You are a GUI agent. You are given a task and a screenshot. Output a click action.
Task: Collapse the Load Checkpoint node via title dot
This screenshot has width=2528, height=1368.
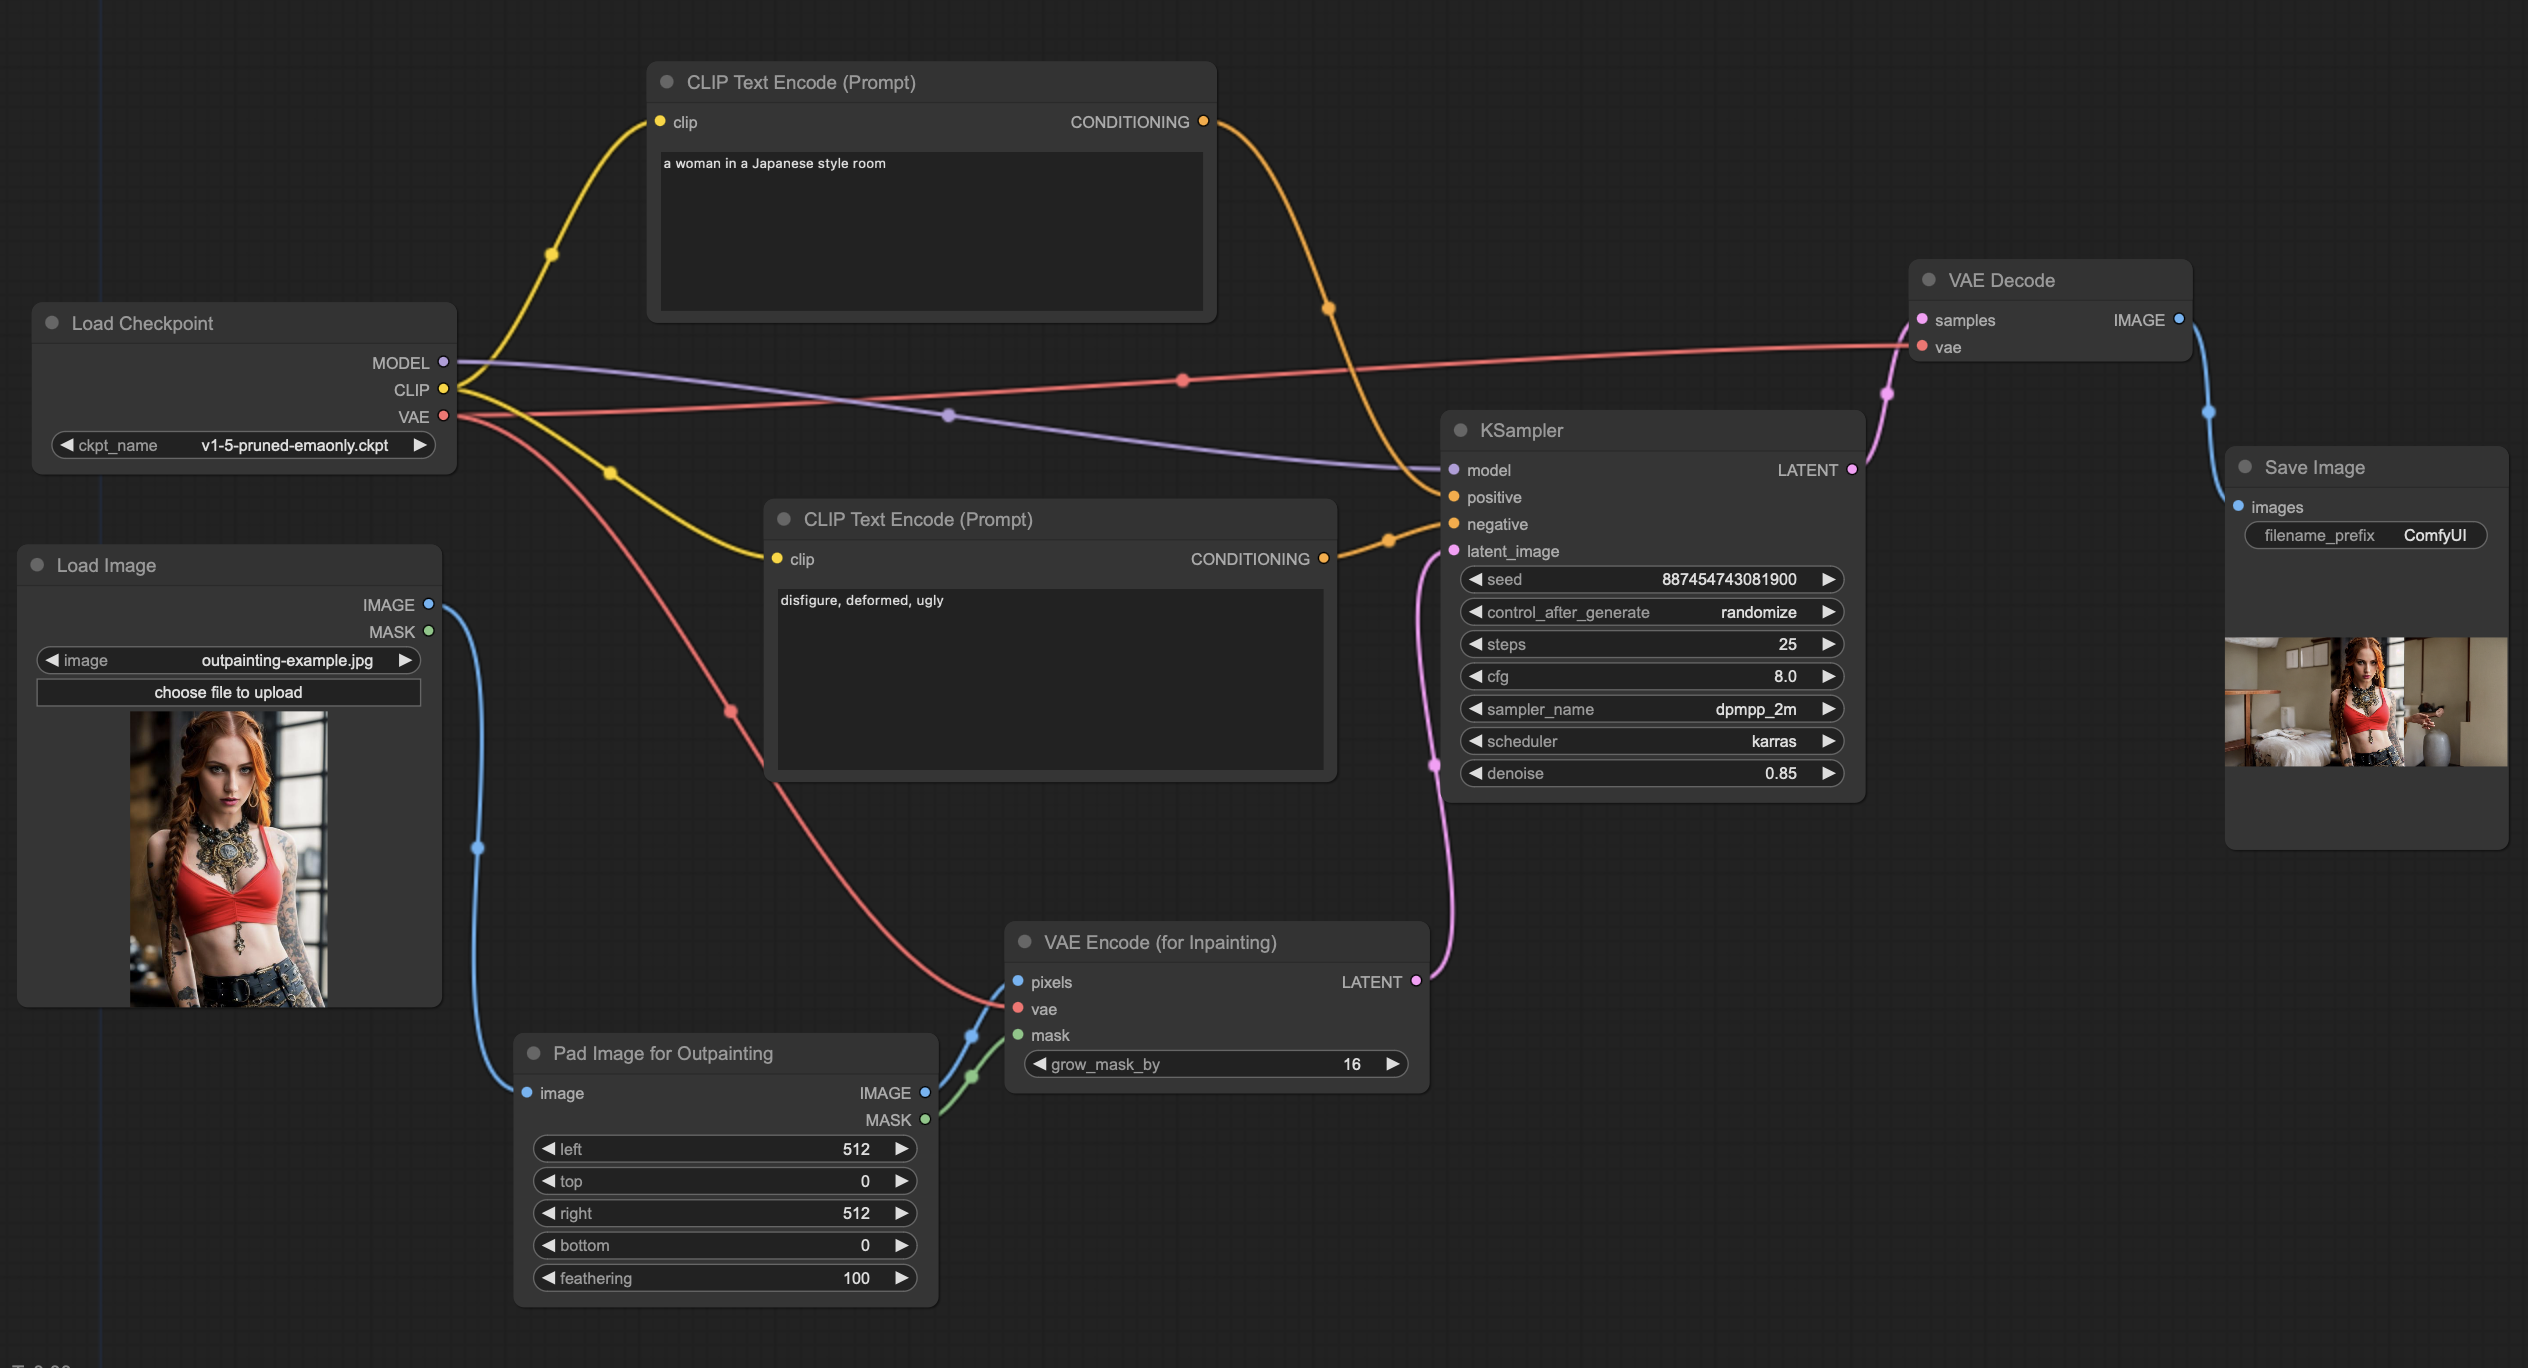(52, 323)
